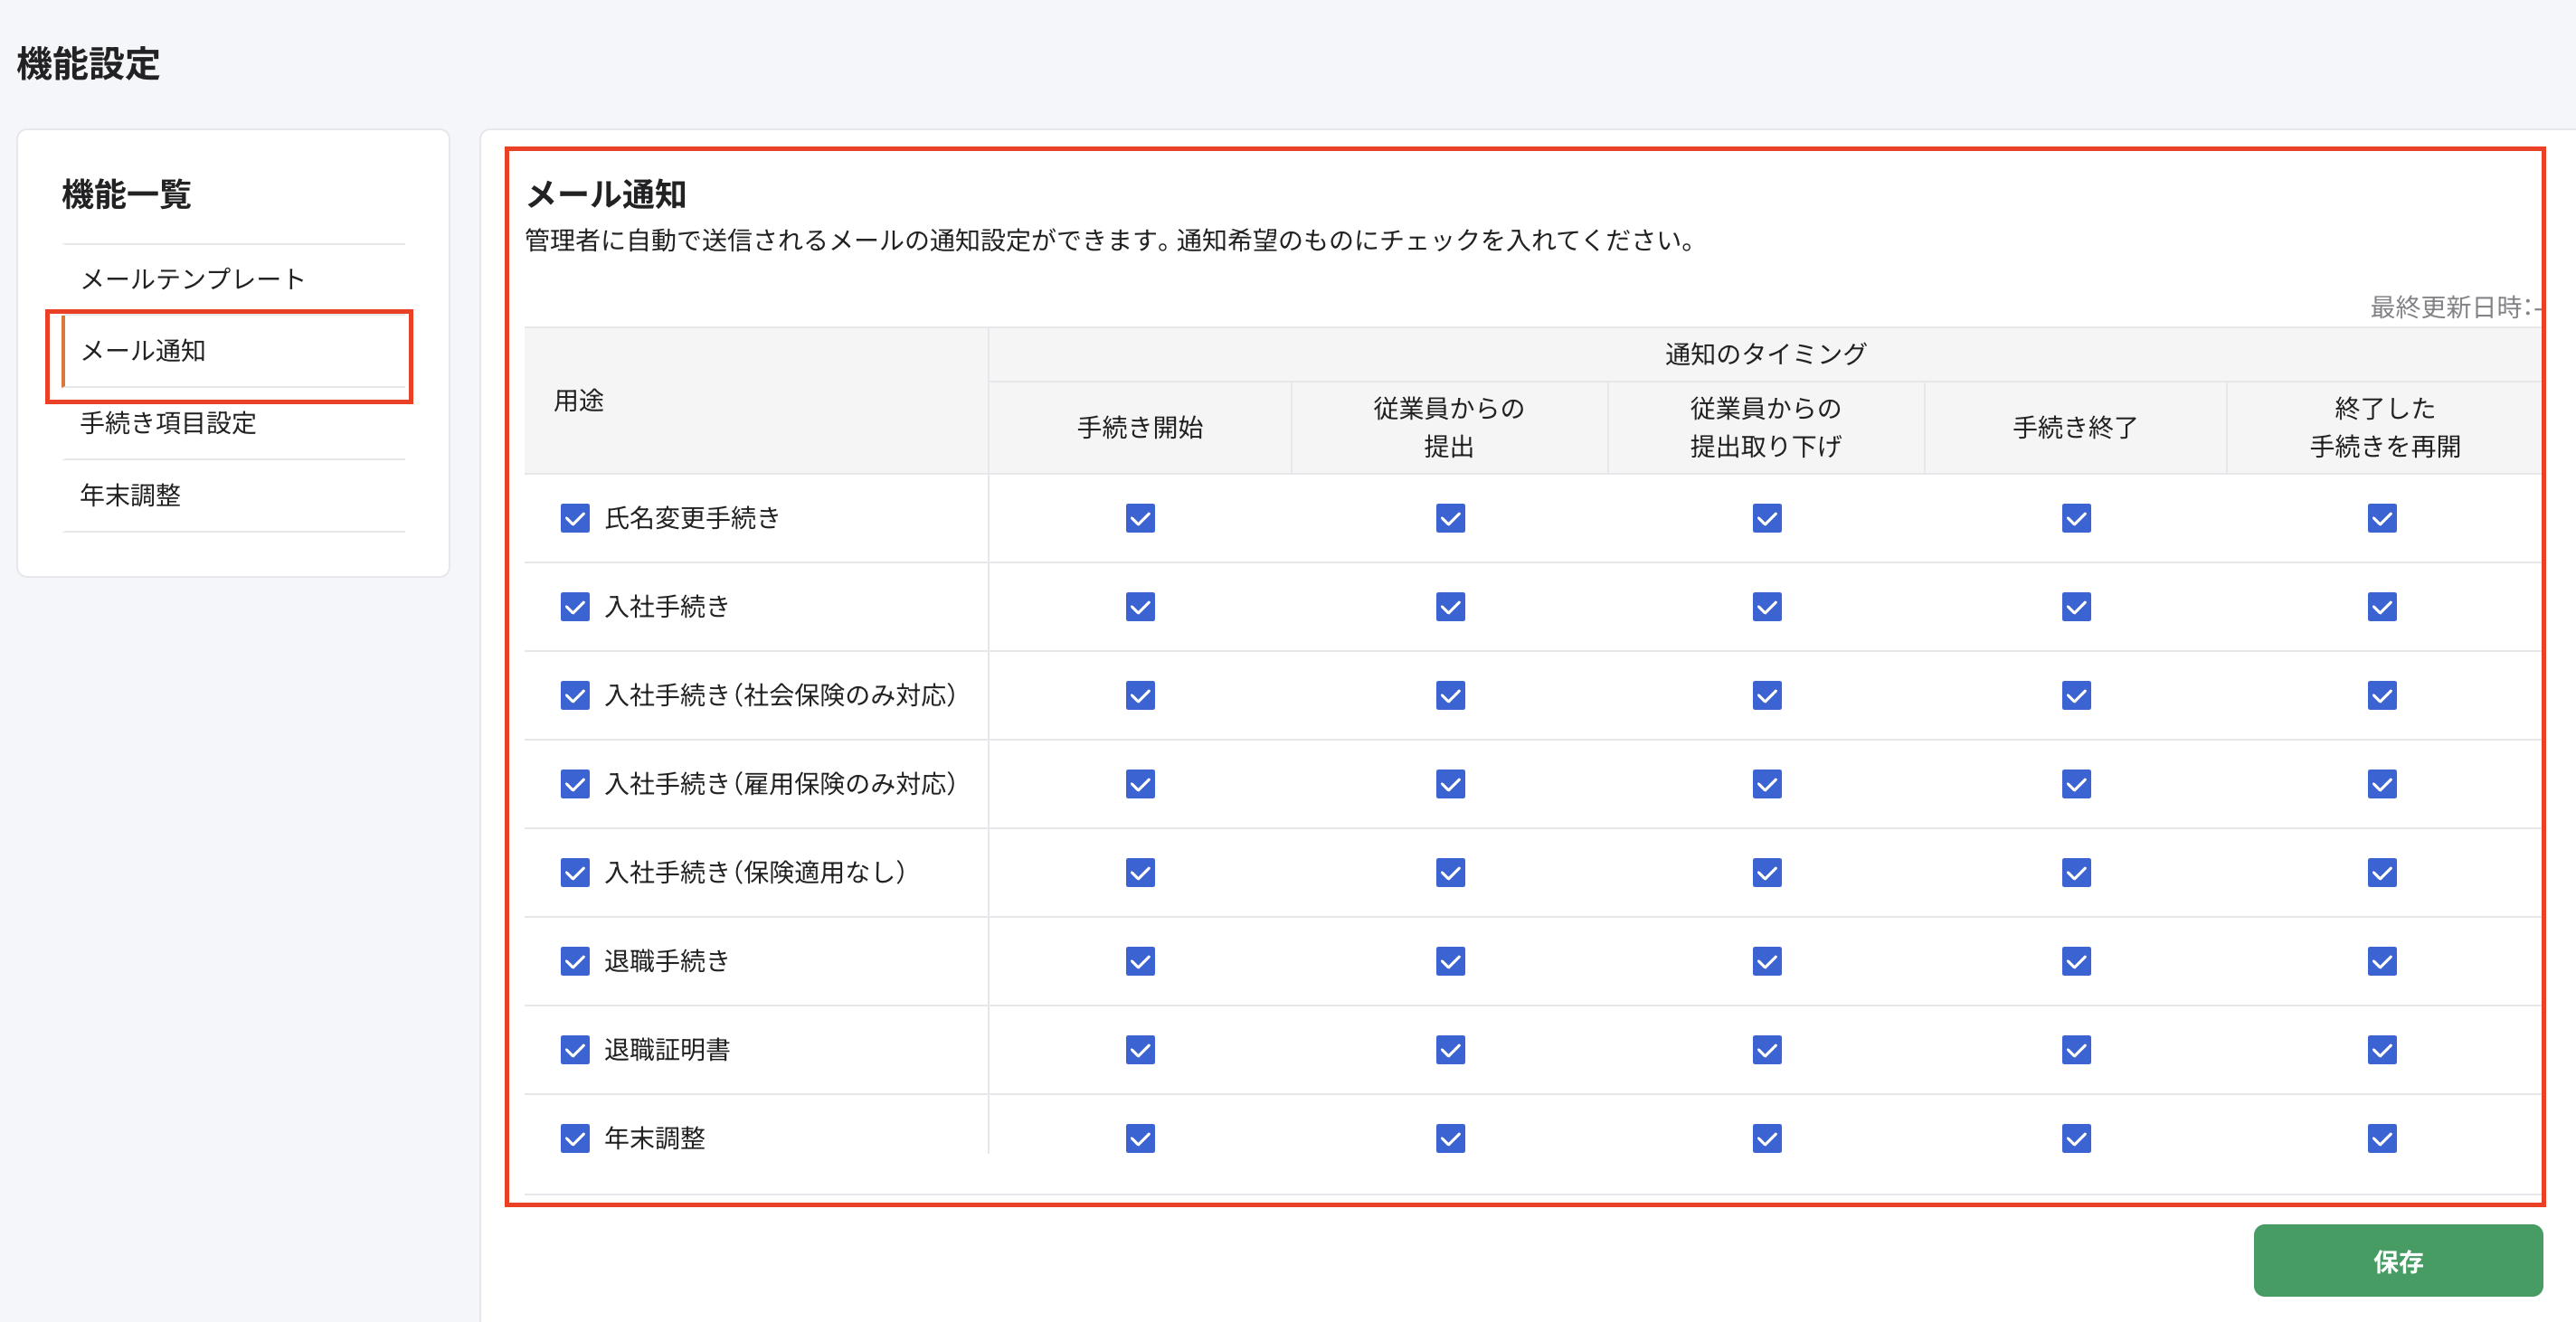Uncheck the 年末調整 row checkbox

575,1138
